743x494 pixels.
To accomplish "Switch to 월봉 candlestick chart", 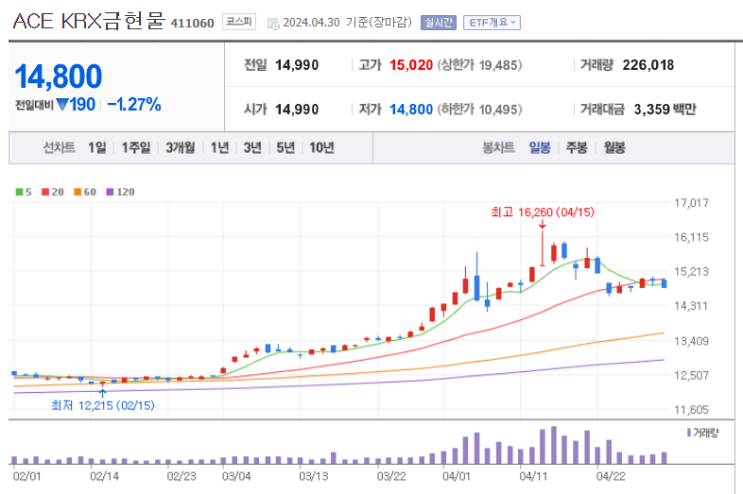I will click(x=614, y=148).
